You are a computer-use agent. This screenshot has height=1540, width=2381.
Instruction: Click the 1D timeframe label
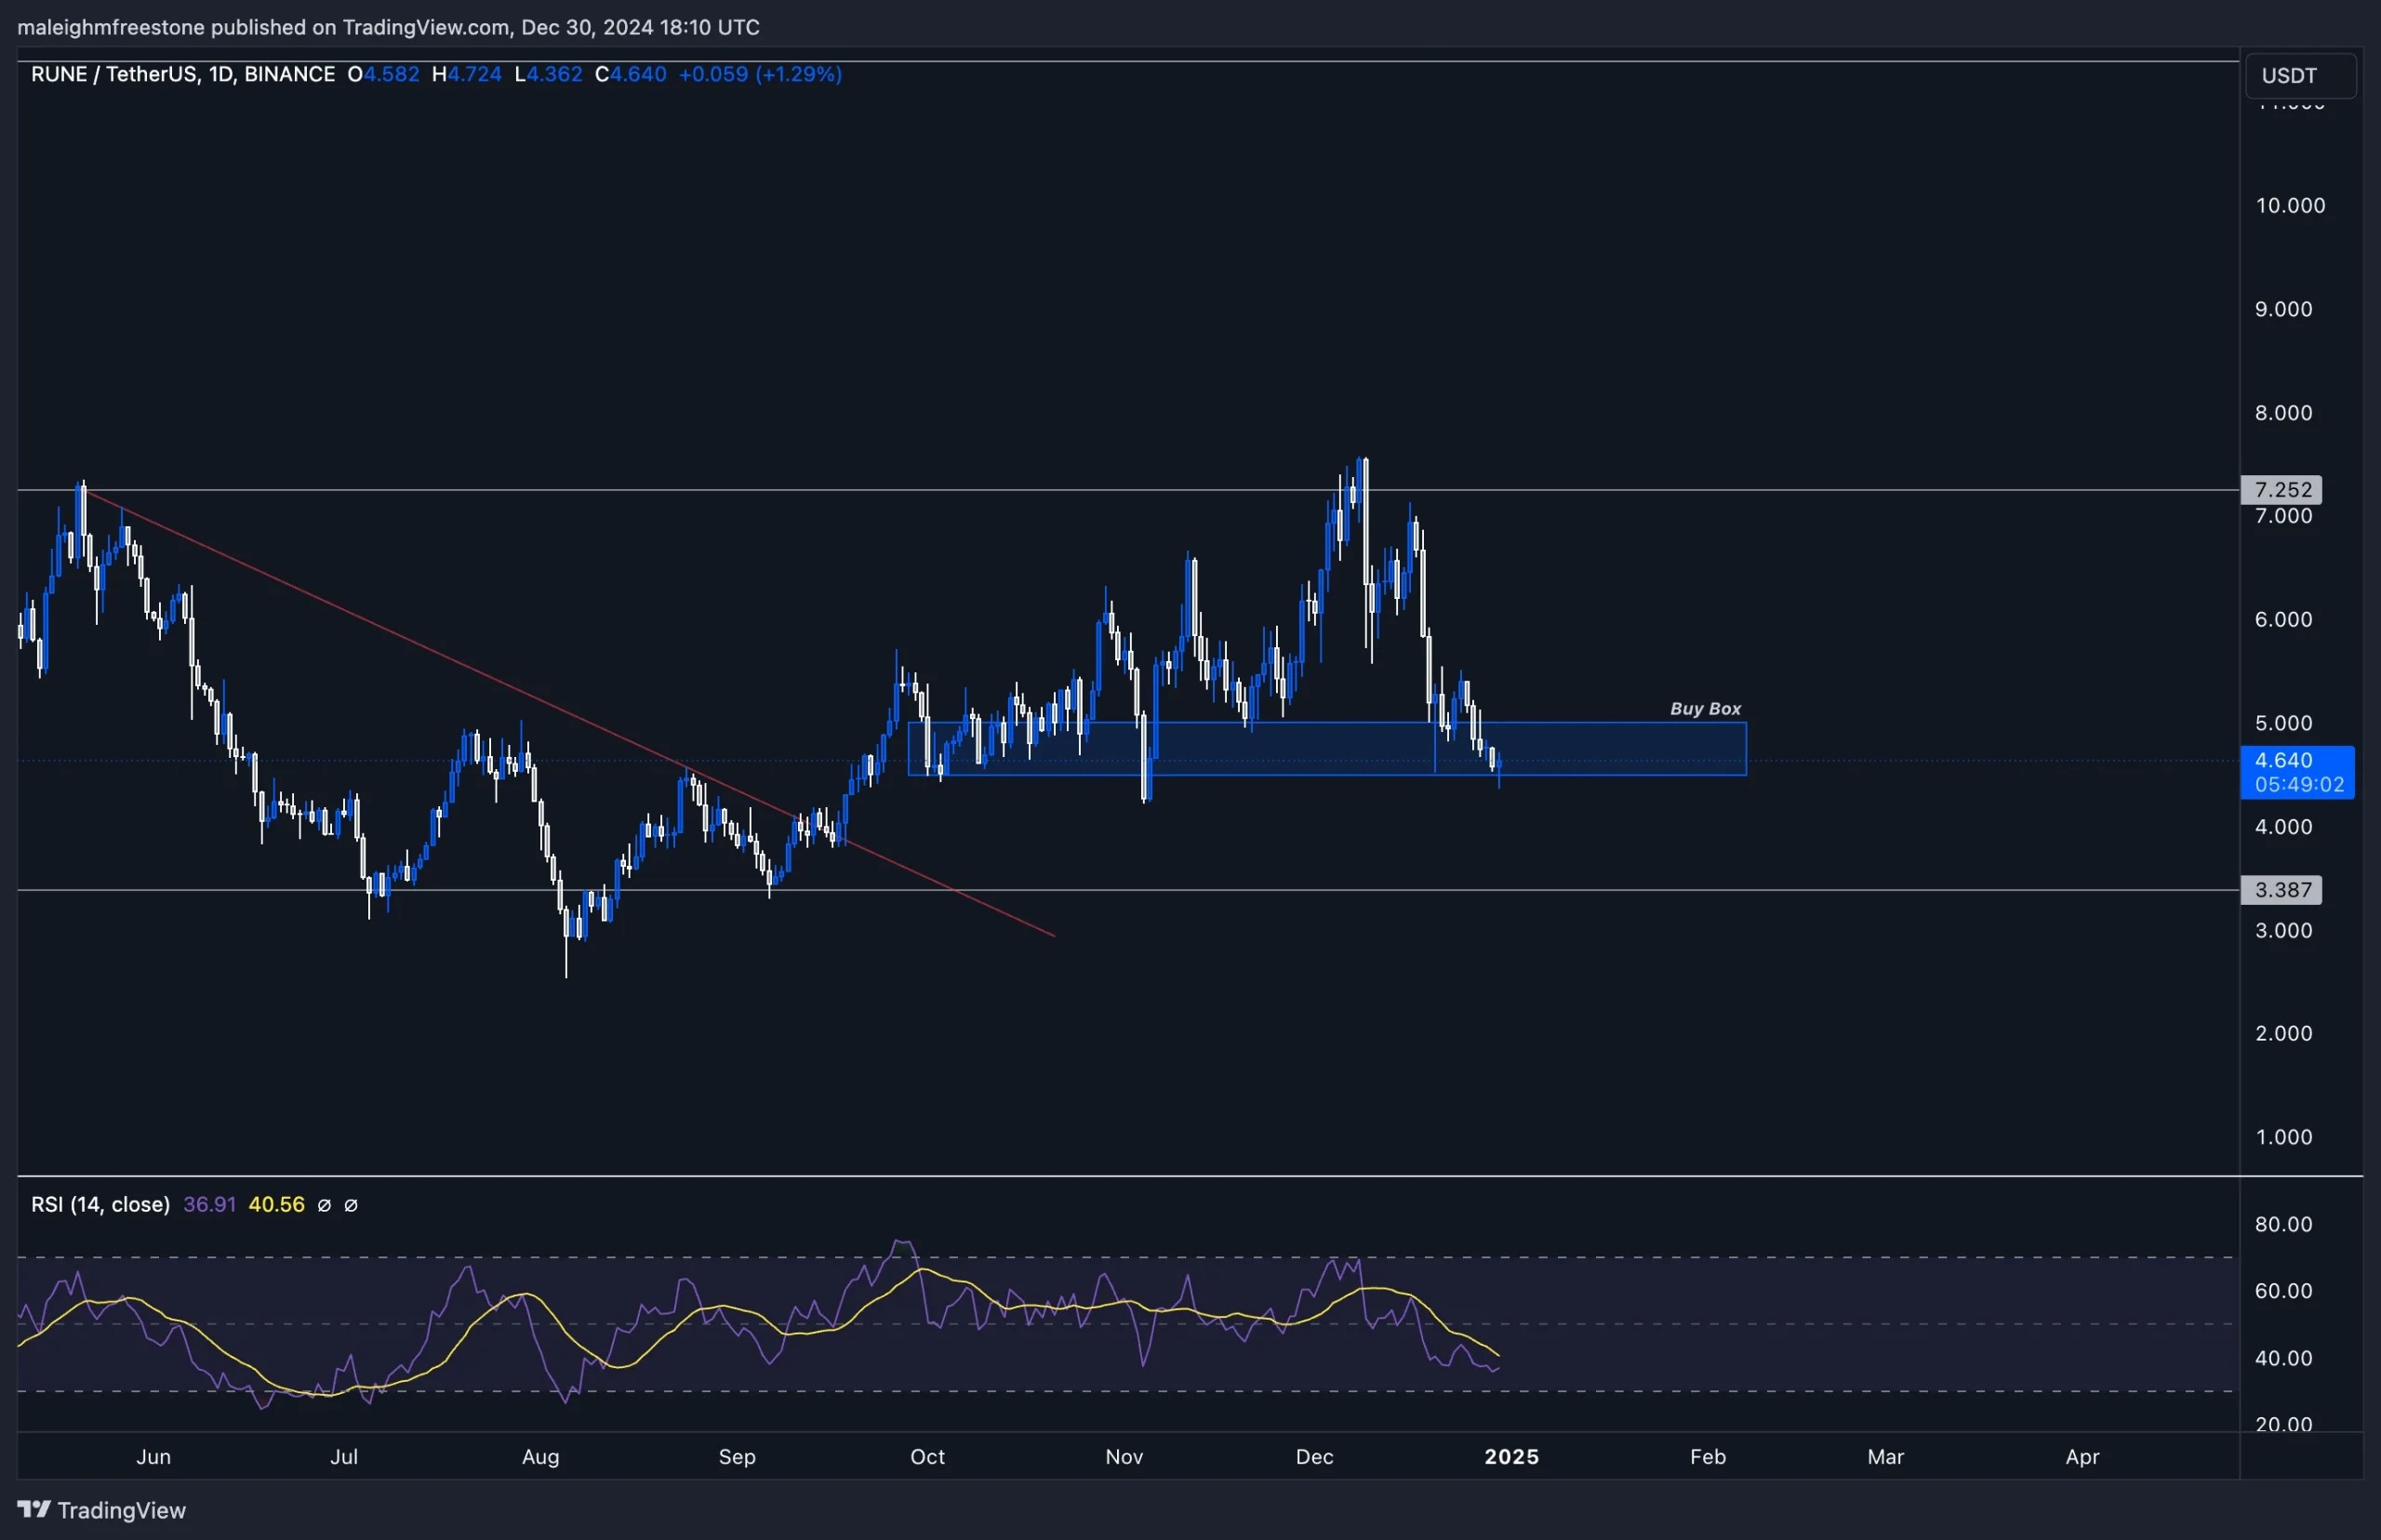[x=222, y=74]
